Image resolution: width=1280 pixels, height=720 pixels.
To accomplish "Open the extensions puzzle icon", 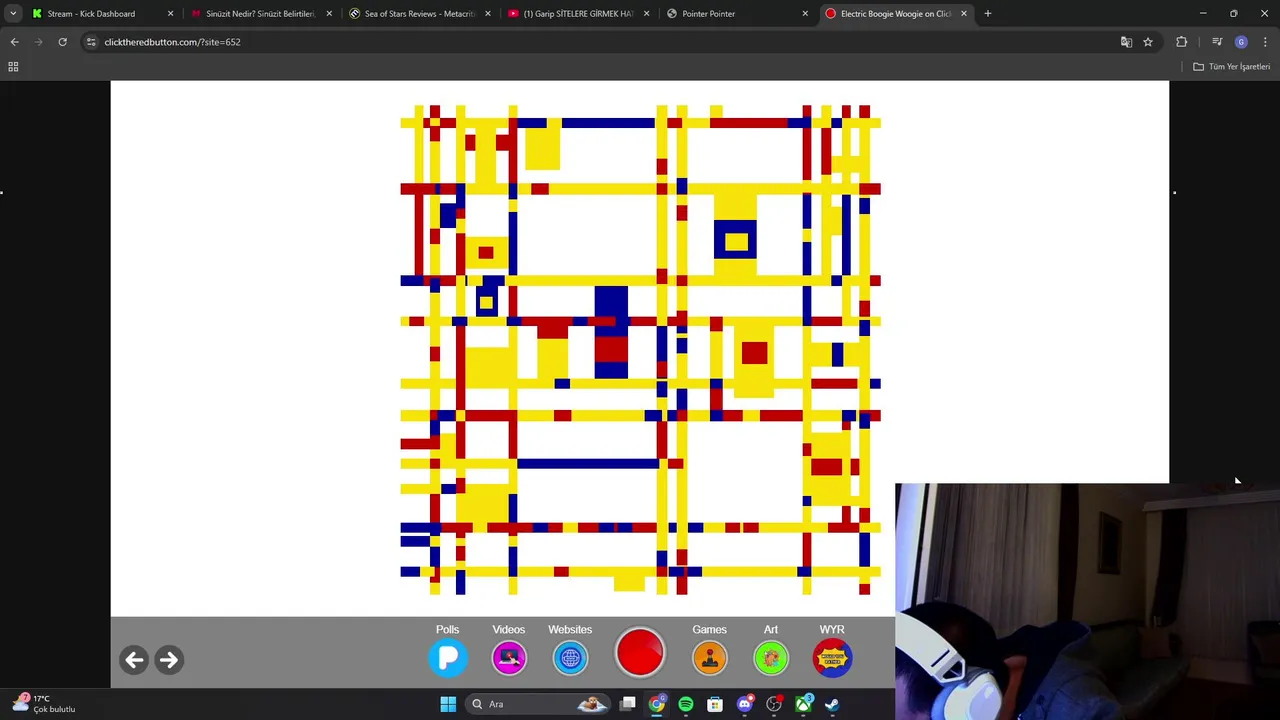I will tap(1182, 42).
